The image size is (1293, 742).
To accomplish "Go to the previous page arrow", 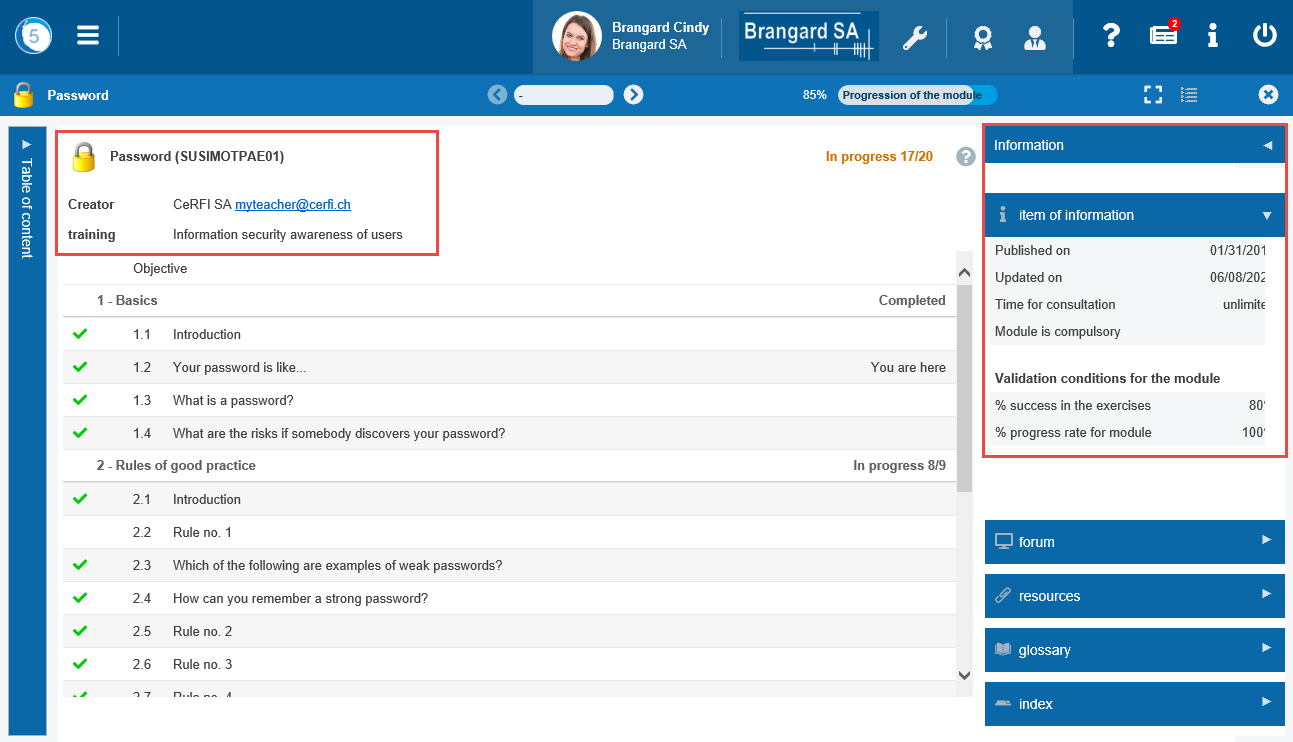I will tap(497, 95).
